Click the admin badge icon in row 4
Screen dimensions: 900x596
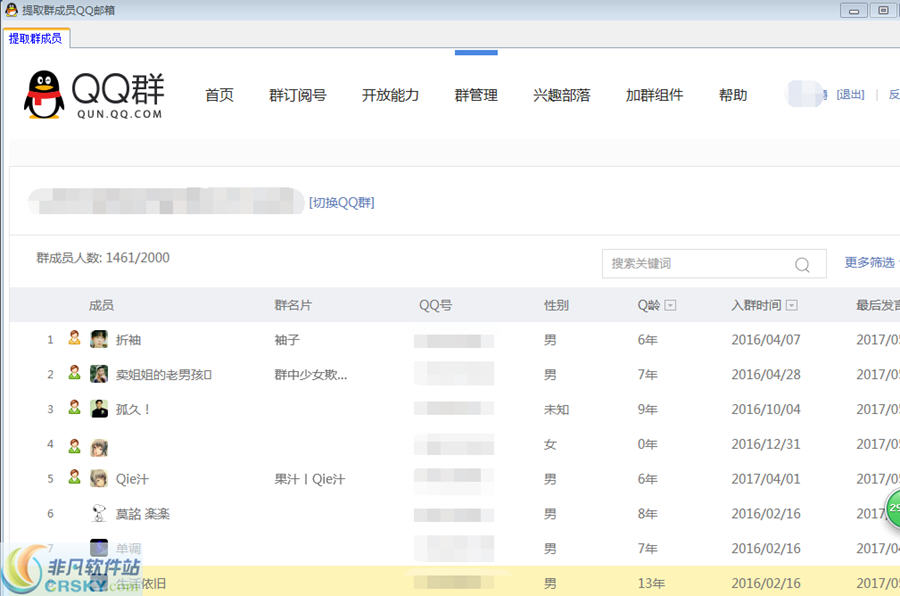[74, 446]
